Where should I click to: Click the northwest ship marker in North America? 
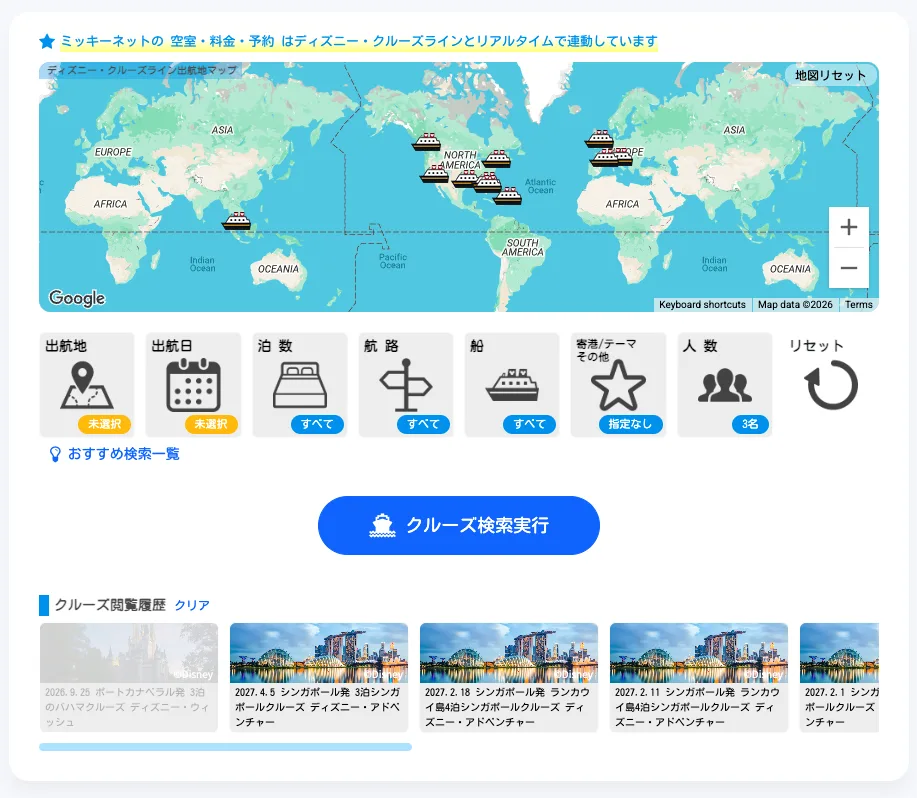tap(426, 142)
